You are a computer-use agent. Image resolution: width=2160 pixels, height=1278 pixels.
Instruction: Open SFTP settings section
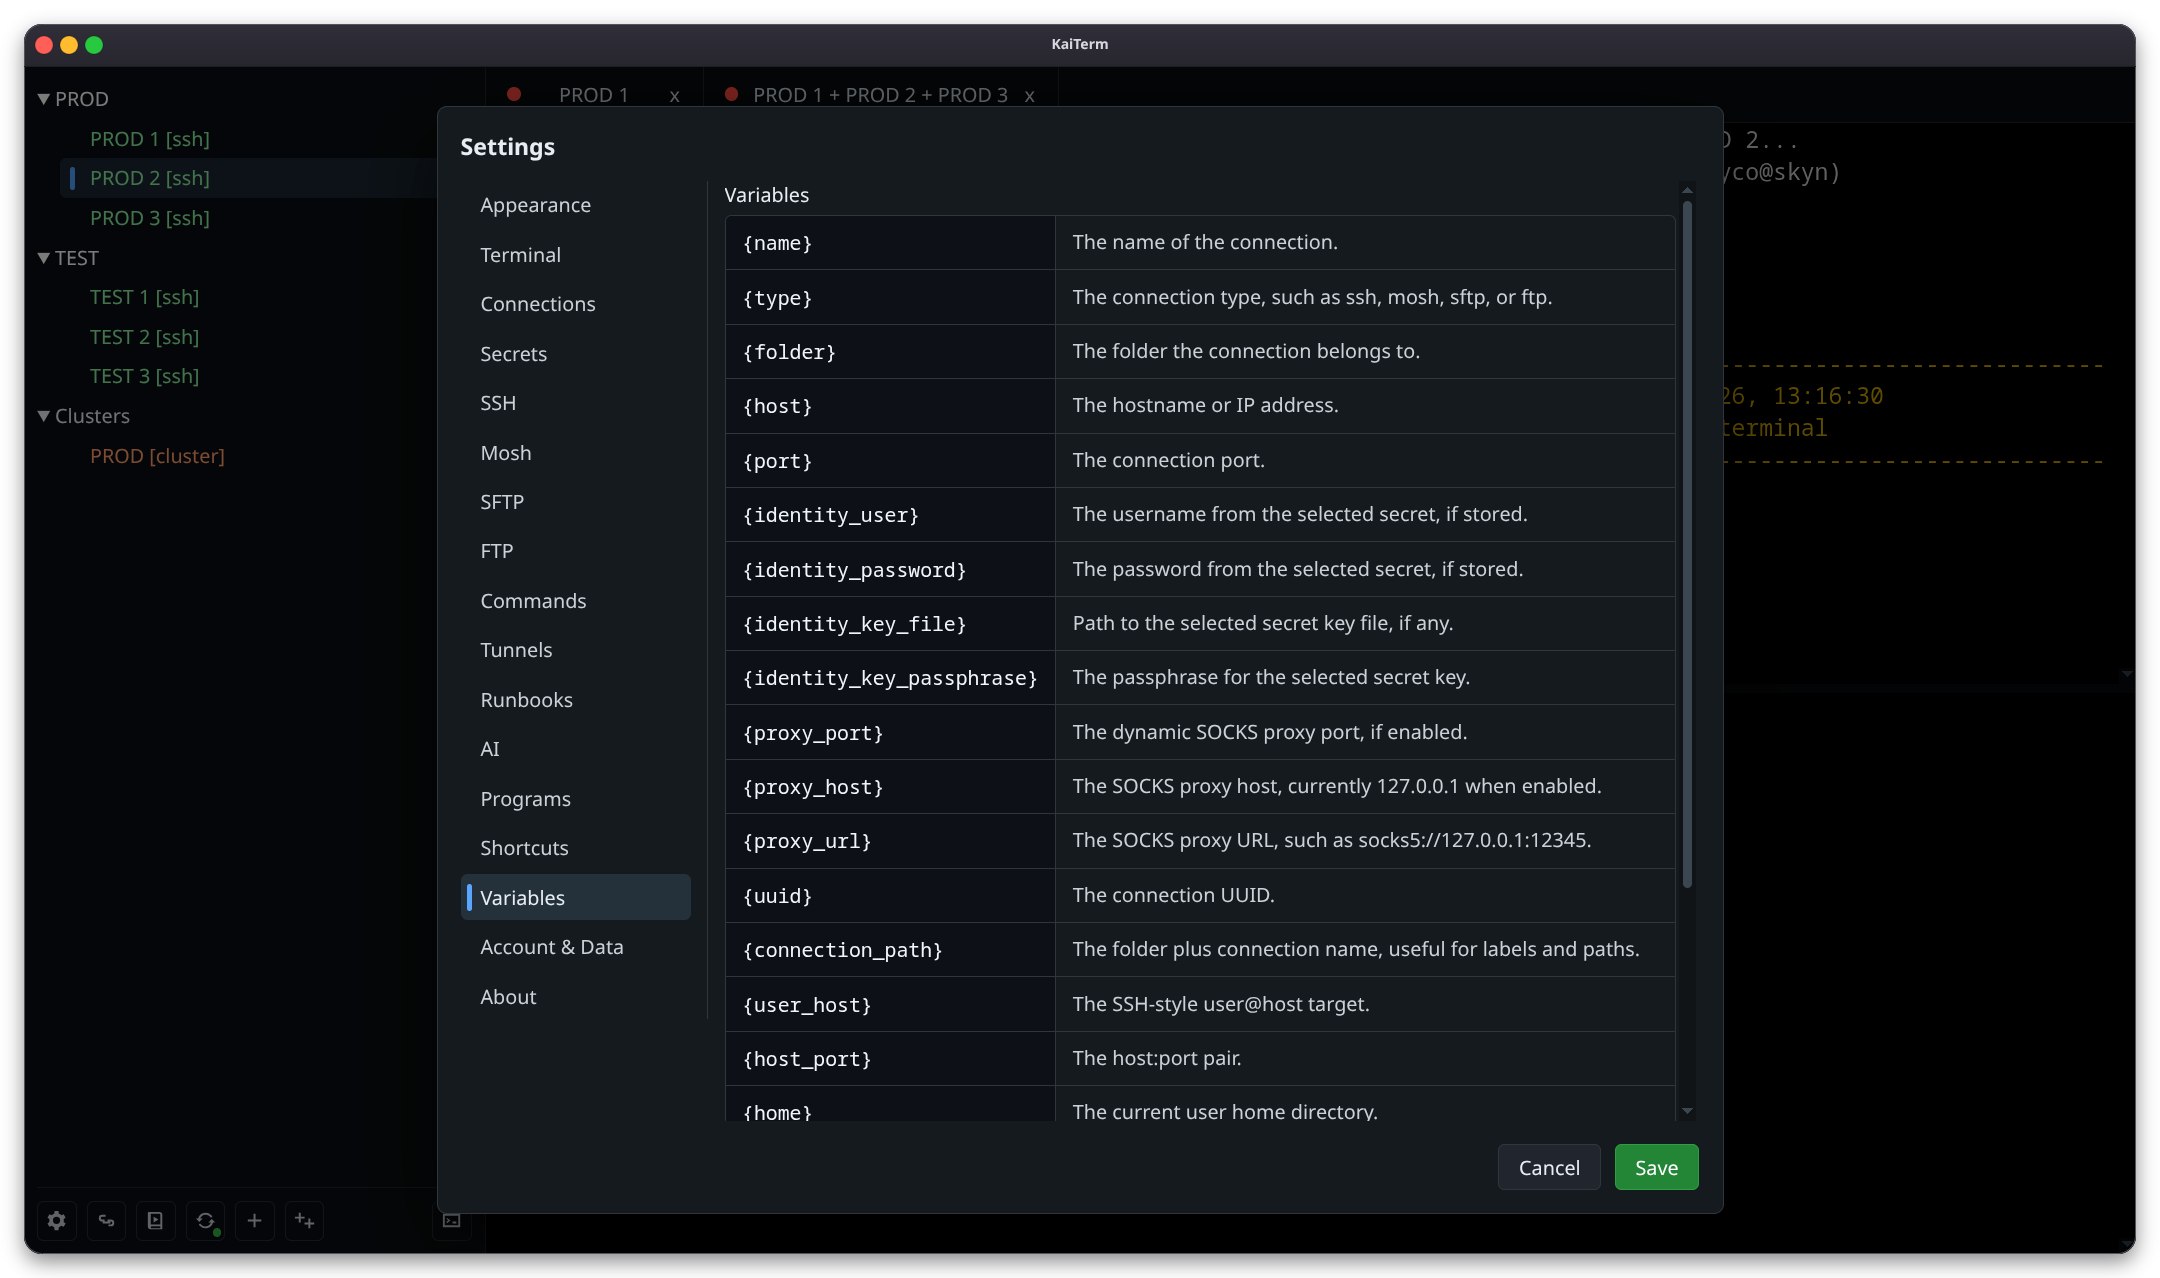[x=576, y=502]
